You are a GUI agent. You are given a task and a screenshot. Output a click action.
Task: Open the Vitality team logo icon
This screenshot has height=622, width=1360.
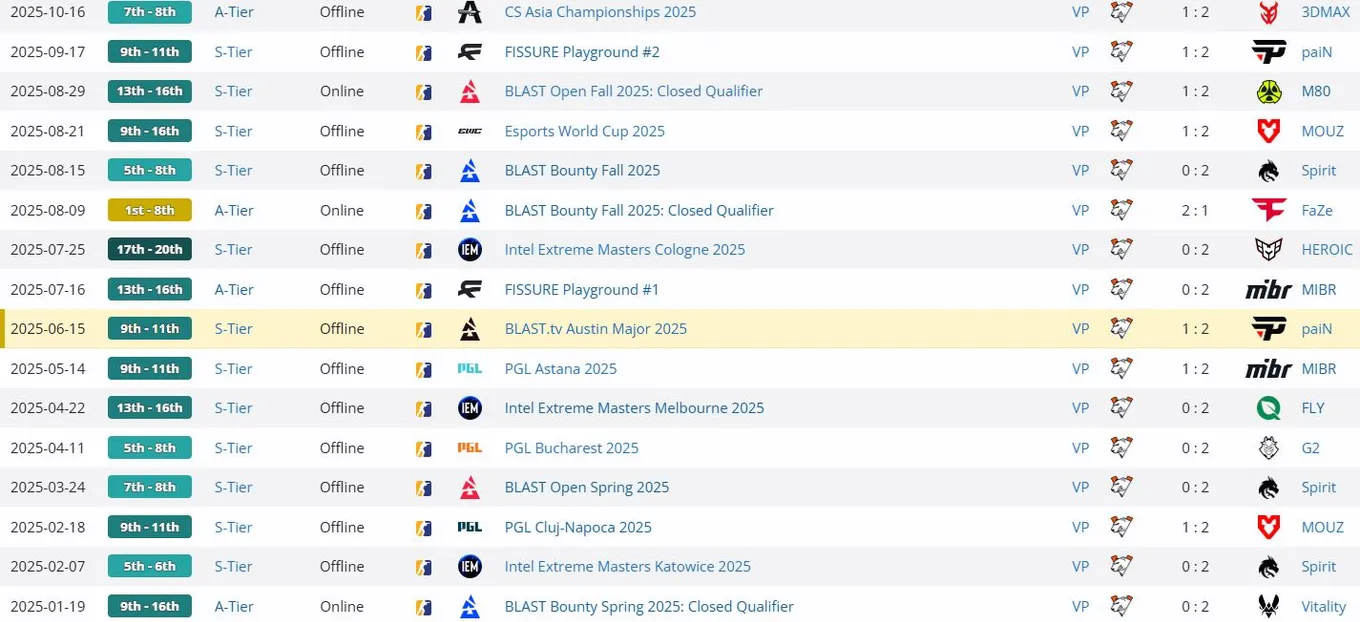tap(1269, 606)
